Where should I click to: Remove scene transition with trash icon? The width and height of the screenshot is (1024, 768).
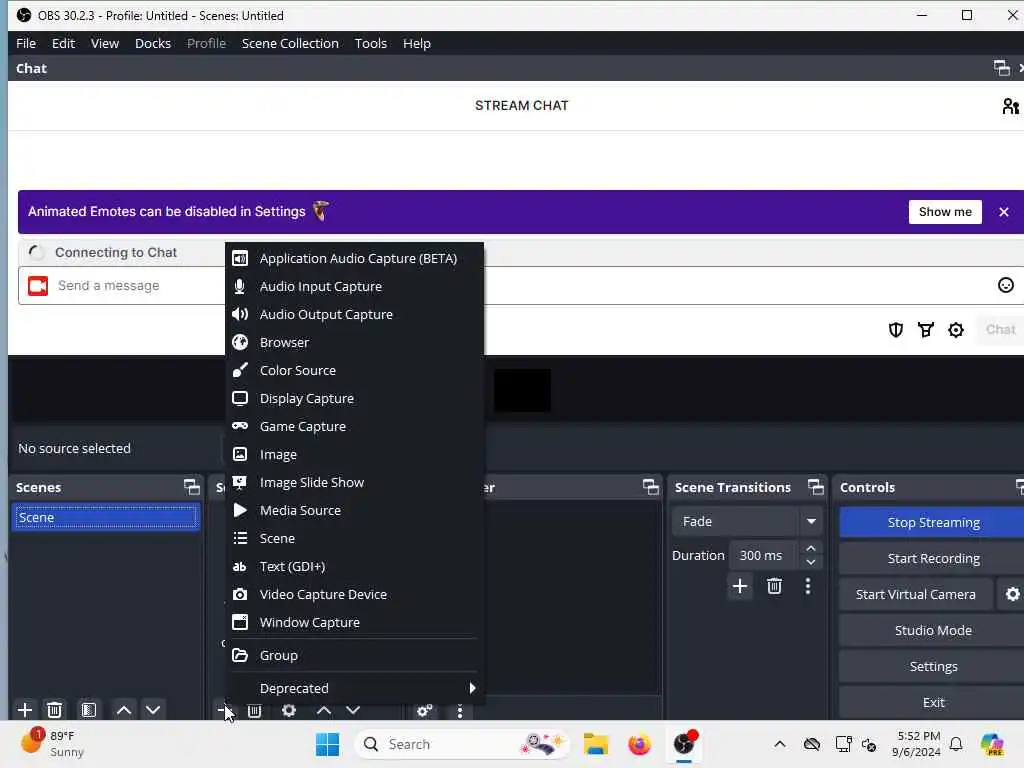tap(775, 586)
